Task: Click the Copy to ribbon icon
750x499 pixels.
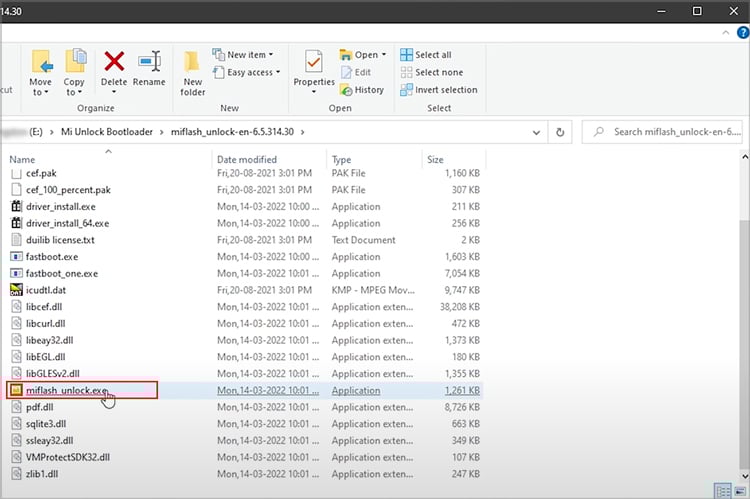Action: tap(75, 61)
